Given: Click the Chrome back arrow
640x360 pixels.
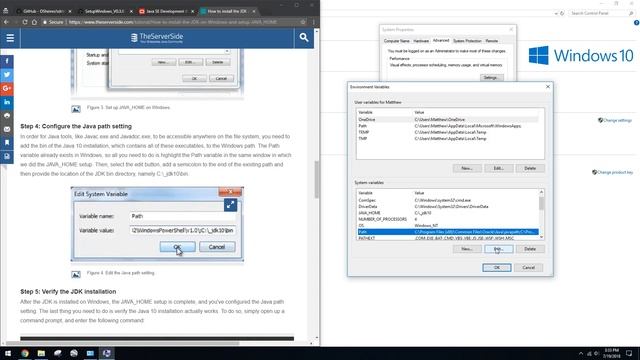Looking at the screenshot, I should 6,22.
